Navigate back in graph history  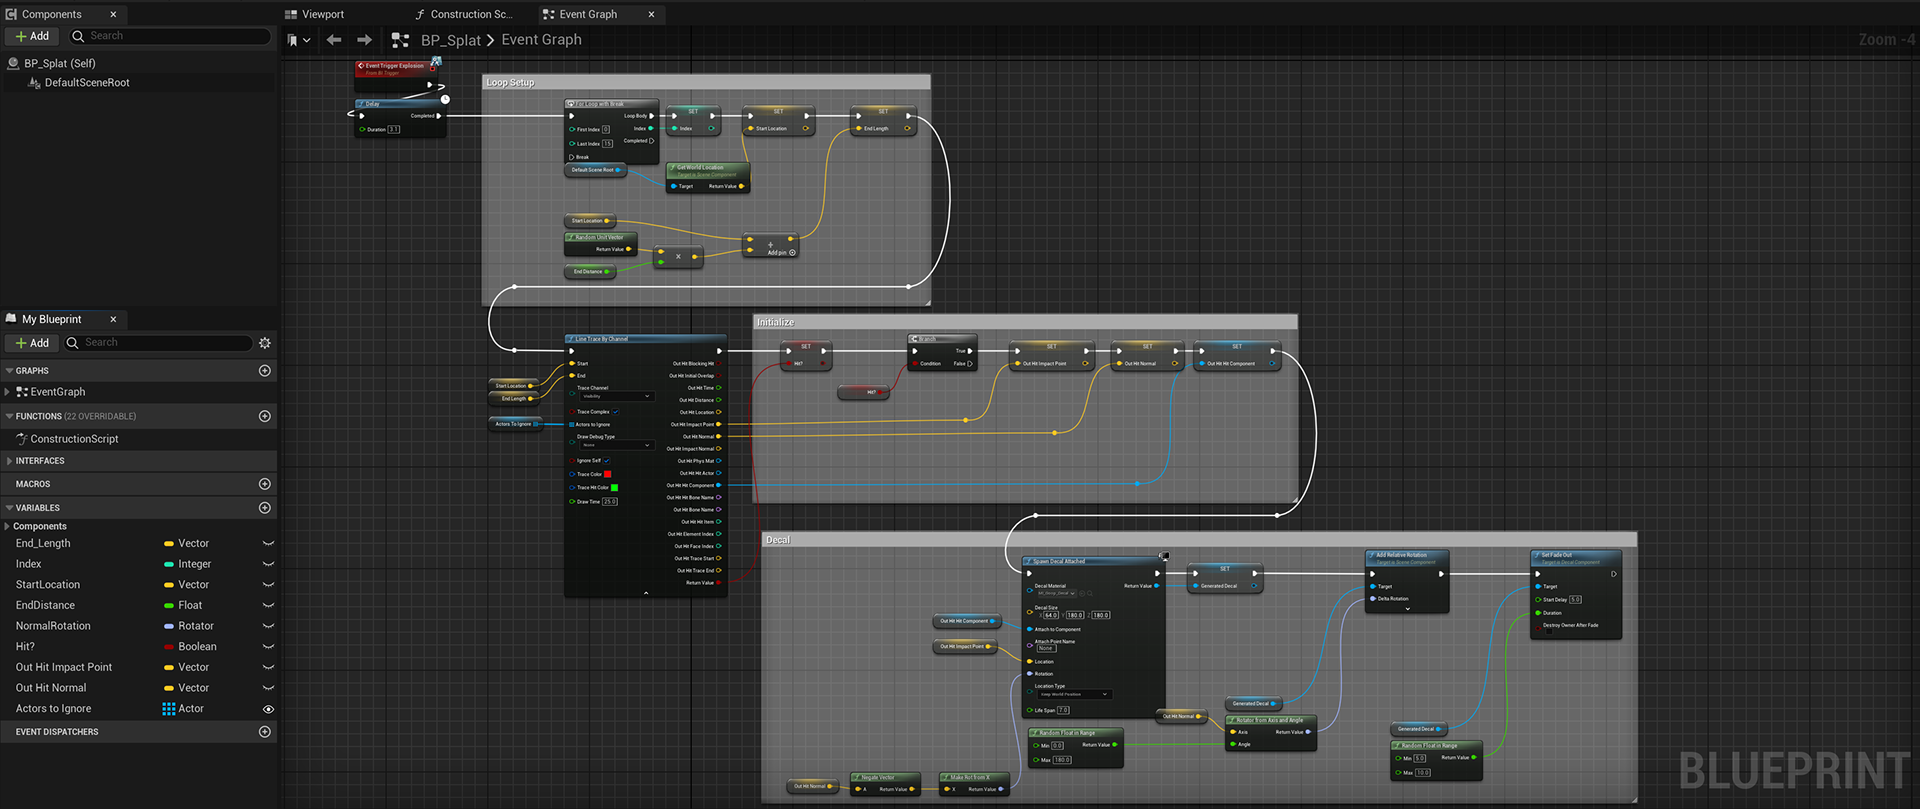click(x=334, y=40)
